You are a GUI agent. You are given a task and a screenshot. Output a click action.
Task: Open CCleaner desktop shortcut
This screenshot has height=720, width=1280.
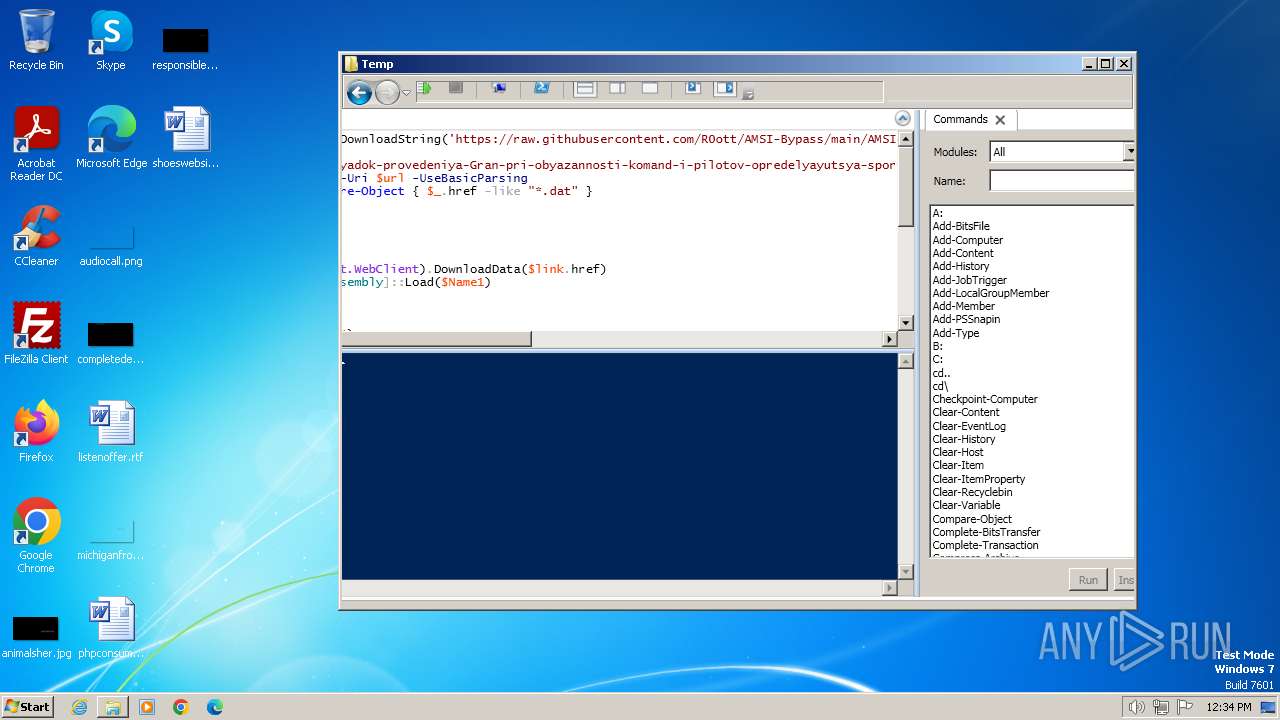pos(36,236)
